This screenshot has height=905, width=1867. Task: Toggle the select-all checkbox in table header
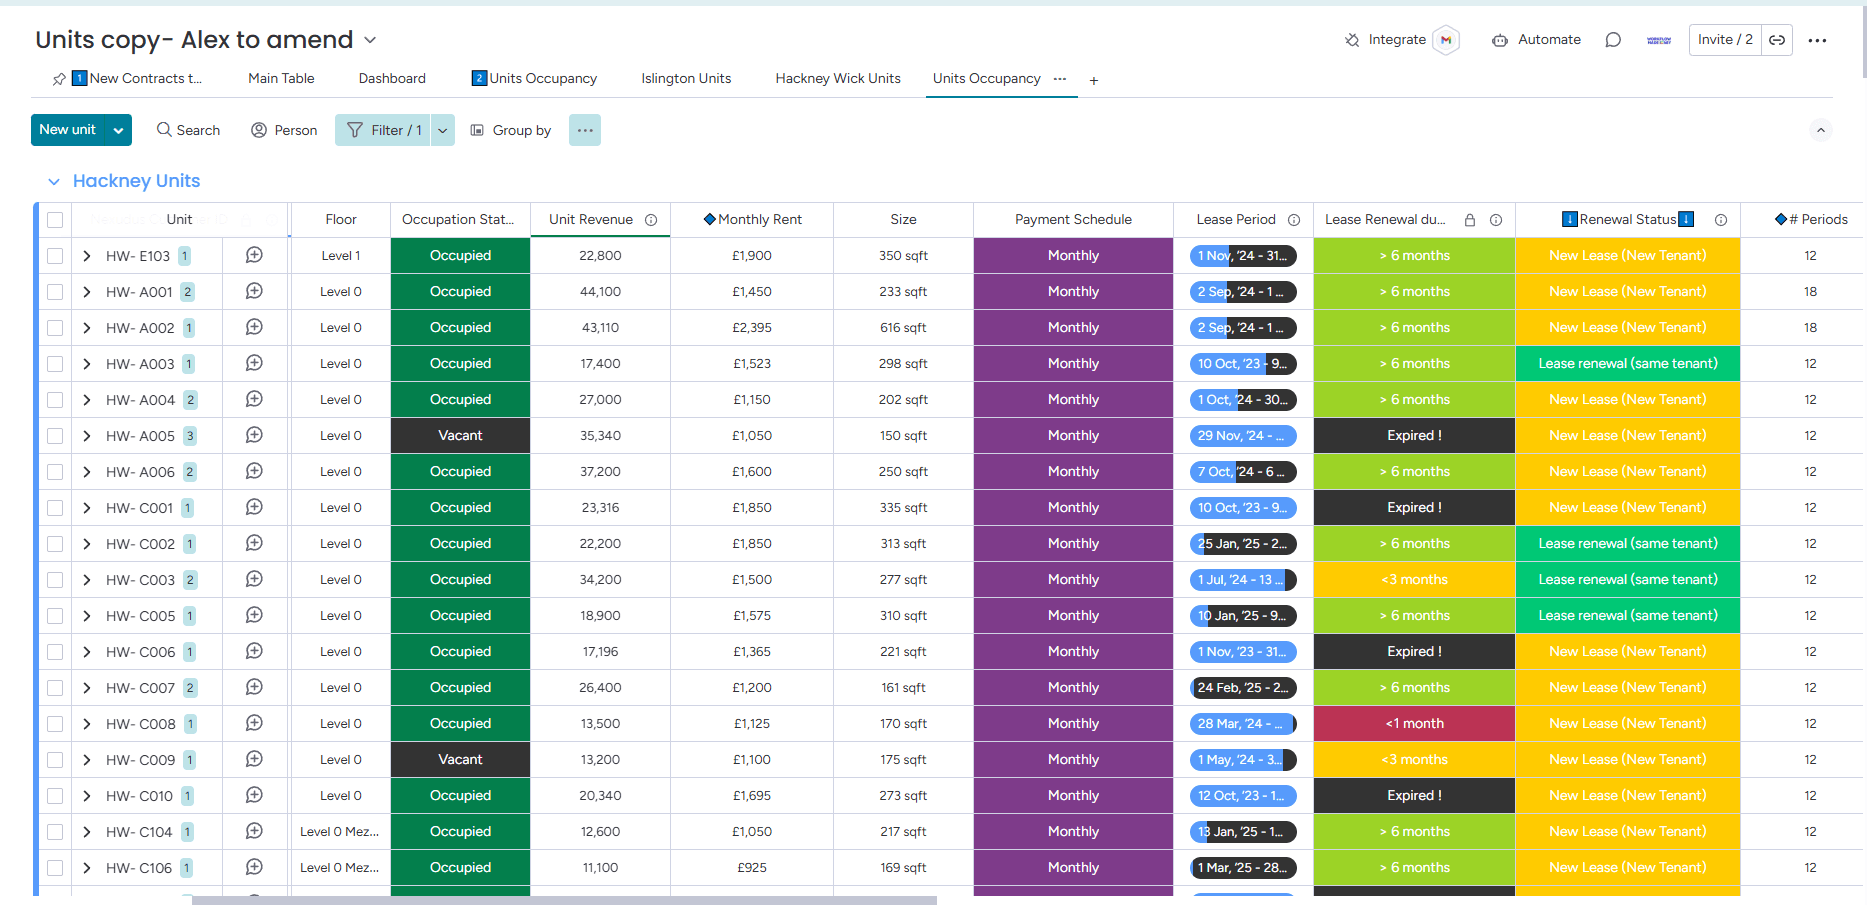pyautogui.click(x=55, y=220)
